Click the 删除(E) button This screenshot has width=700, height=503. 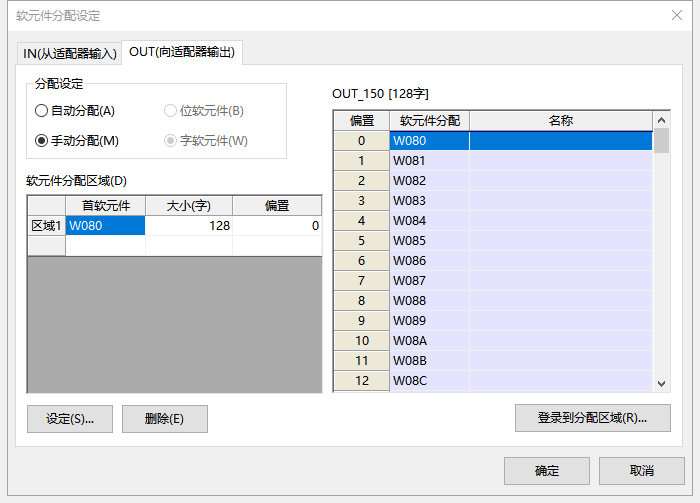(x=164, y=419)
